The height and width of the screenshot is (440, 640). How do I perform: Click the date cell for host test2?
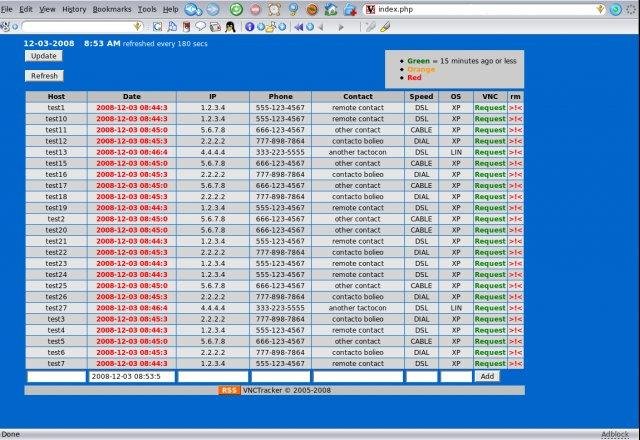tap(131, 219)
